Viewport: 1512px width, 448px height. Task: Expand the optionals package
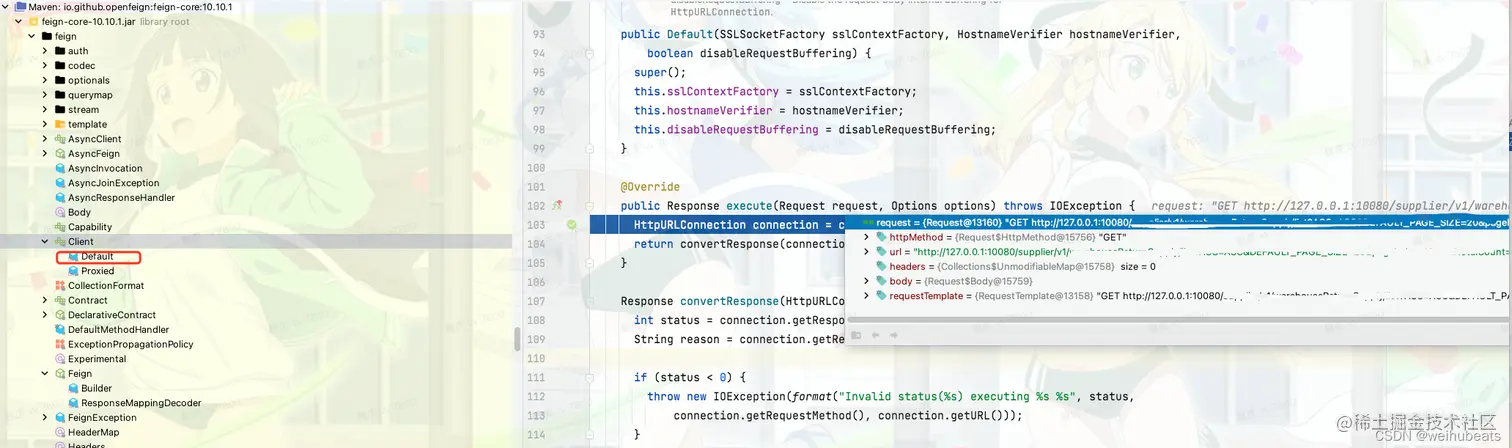45,80
